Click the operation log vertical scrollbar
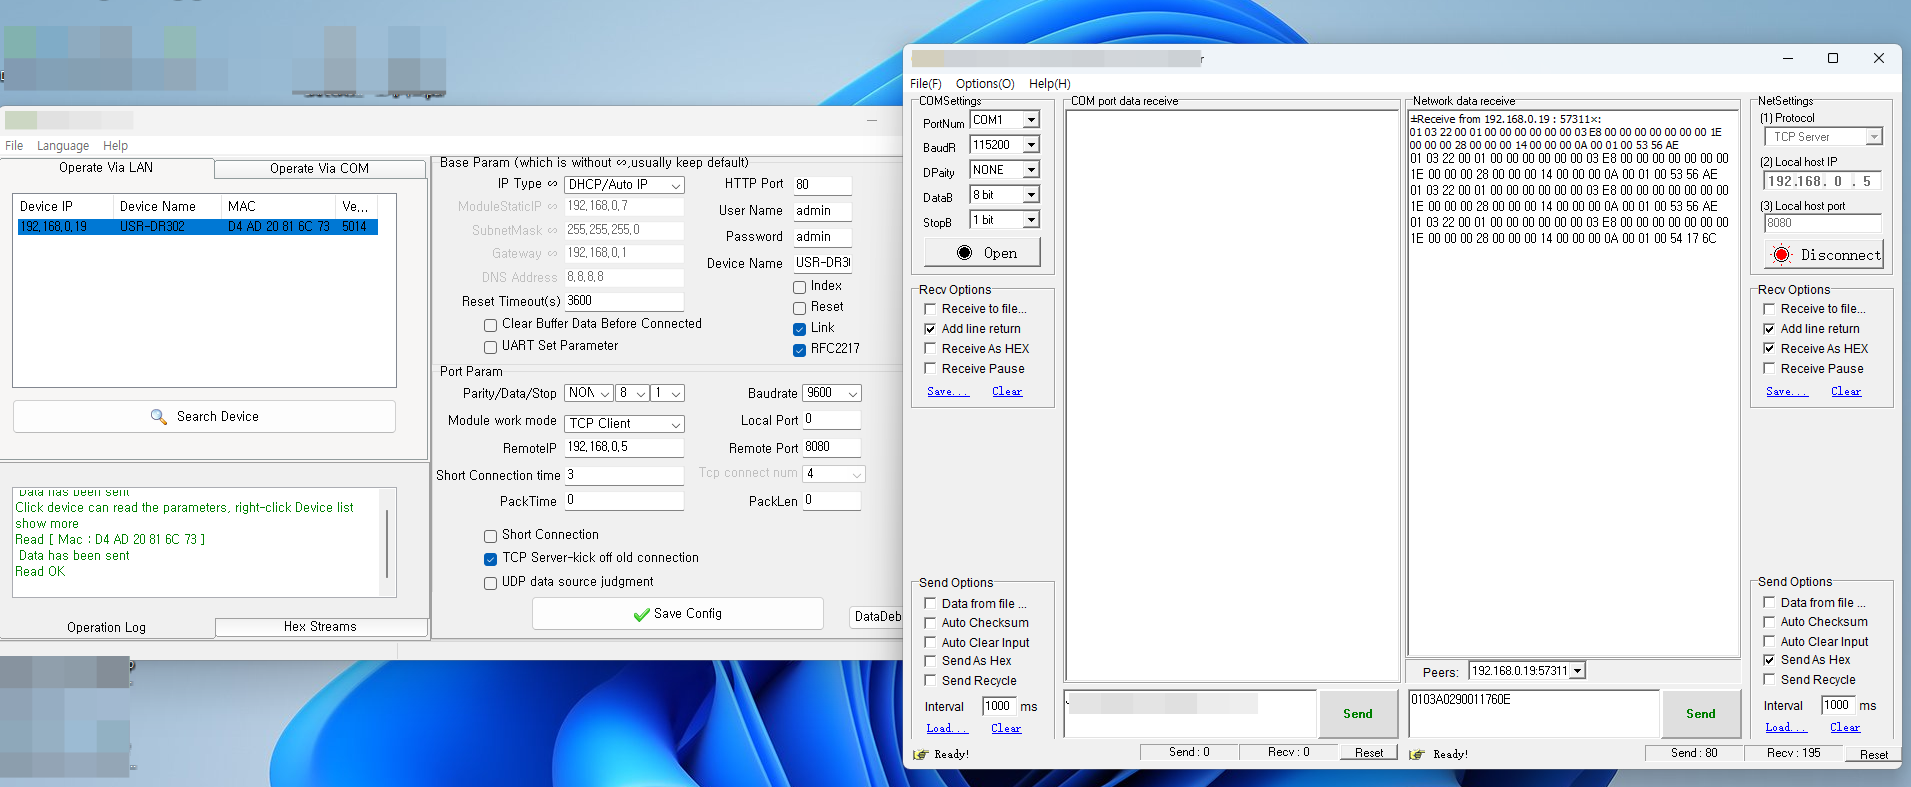This screenshot has height=787, width=1911. click(387, 542)
